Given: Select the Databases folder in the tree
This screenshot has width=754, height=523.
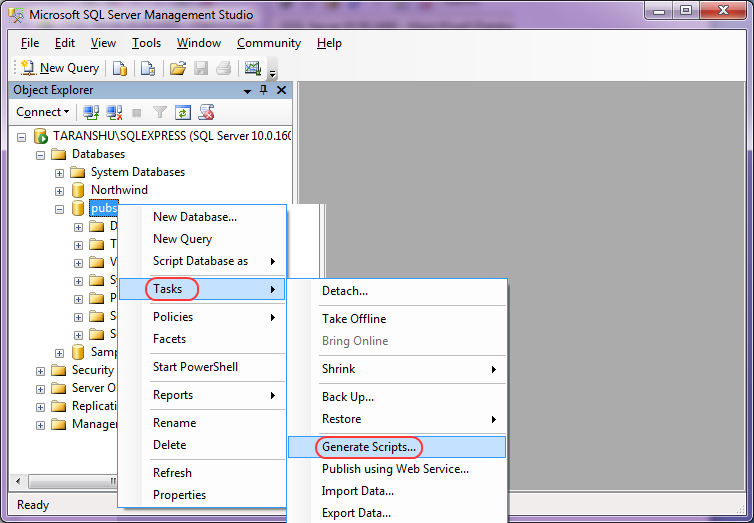Looking at the screenshot, I should (x=98, y=154).
